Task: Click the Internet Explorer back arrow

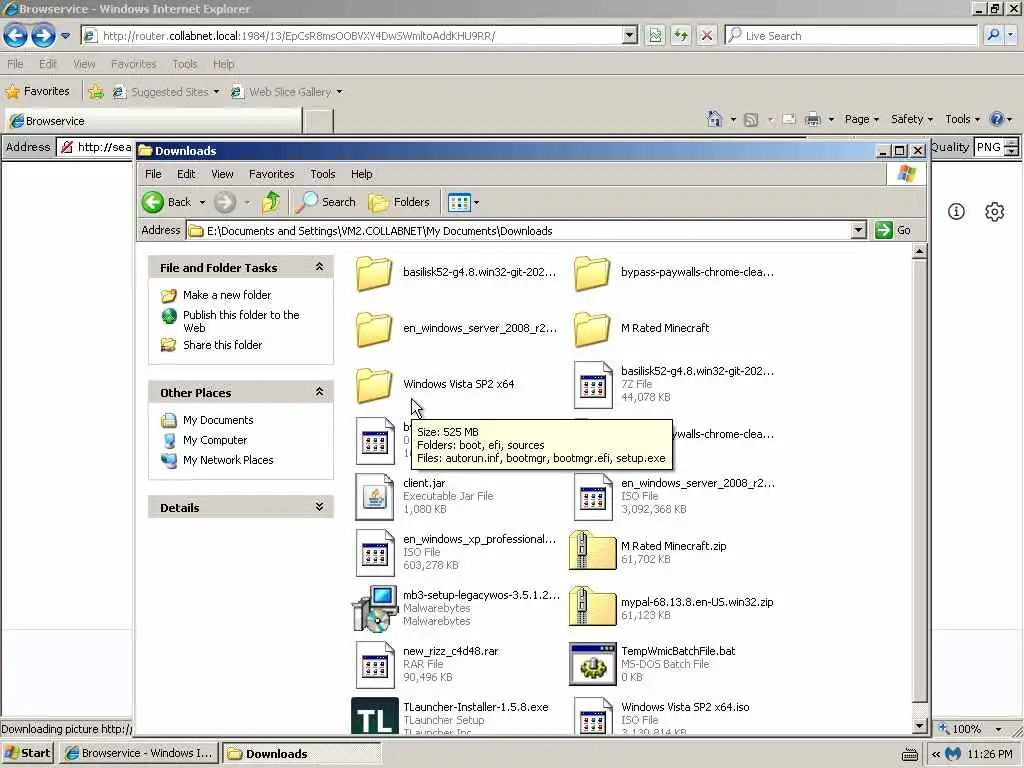Action: point(15,35)
